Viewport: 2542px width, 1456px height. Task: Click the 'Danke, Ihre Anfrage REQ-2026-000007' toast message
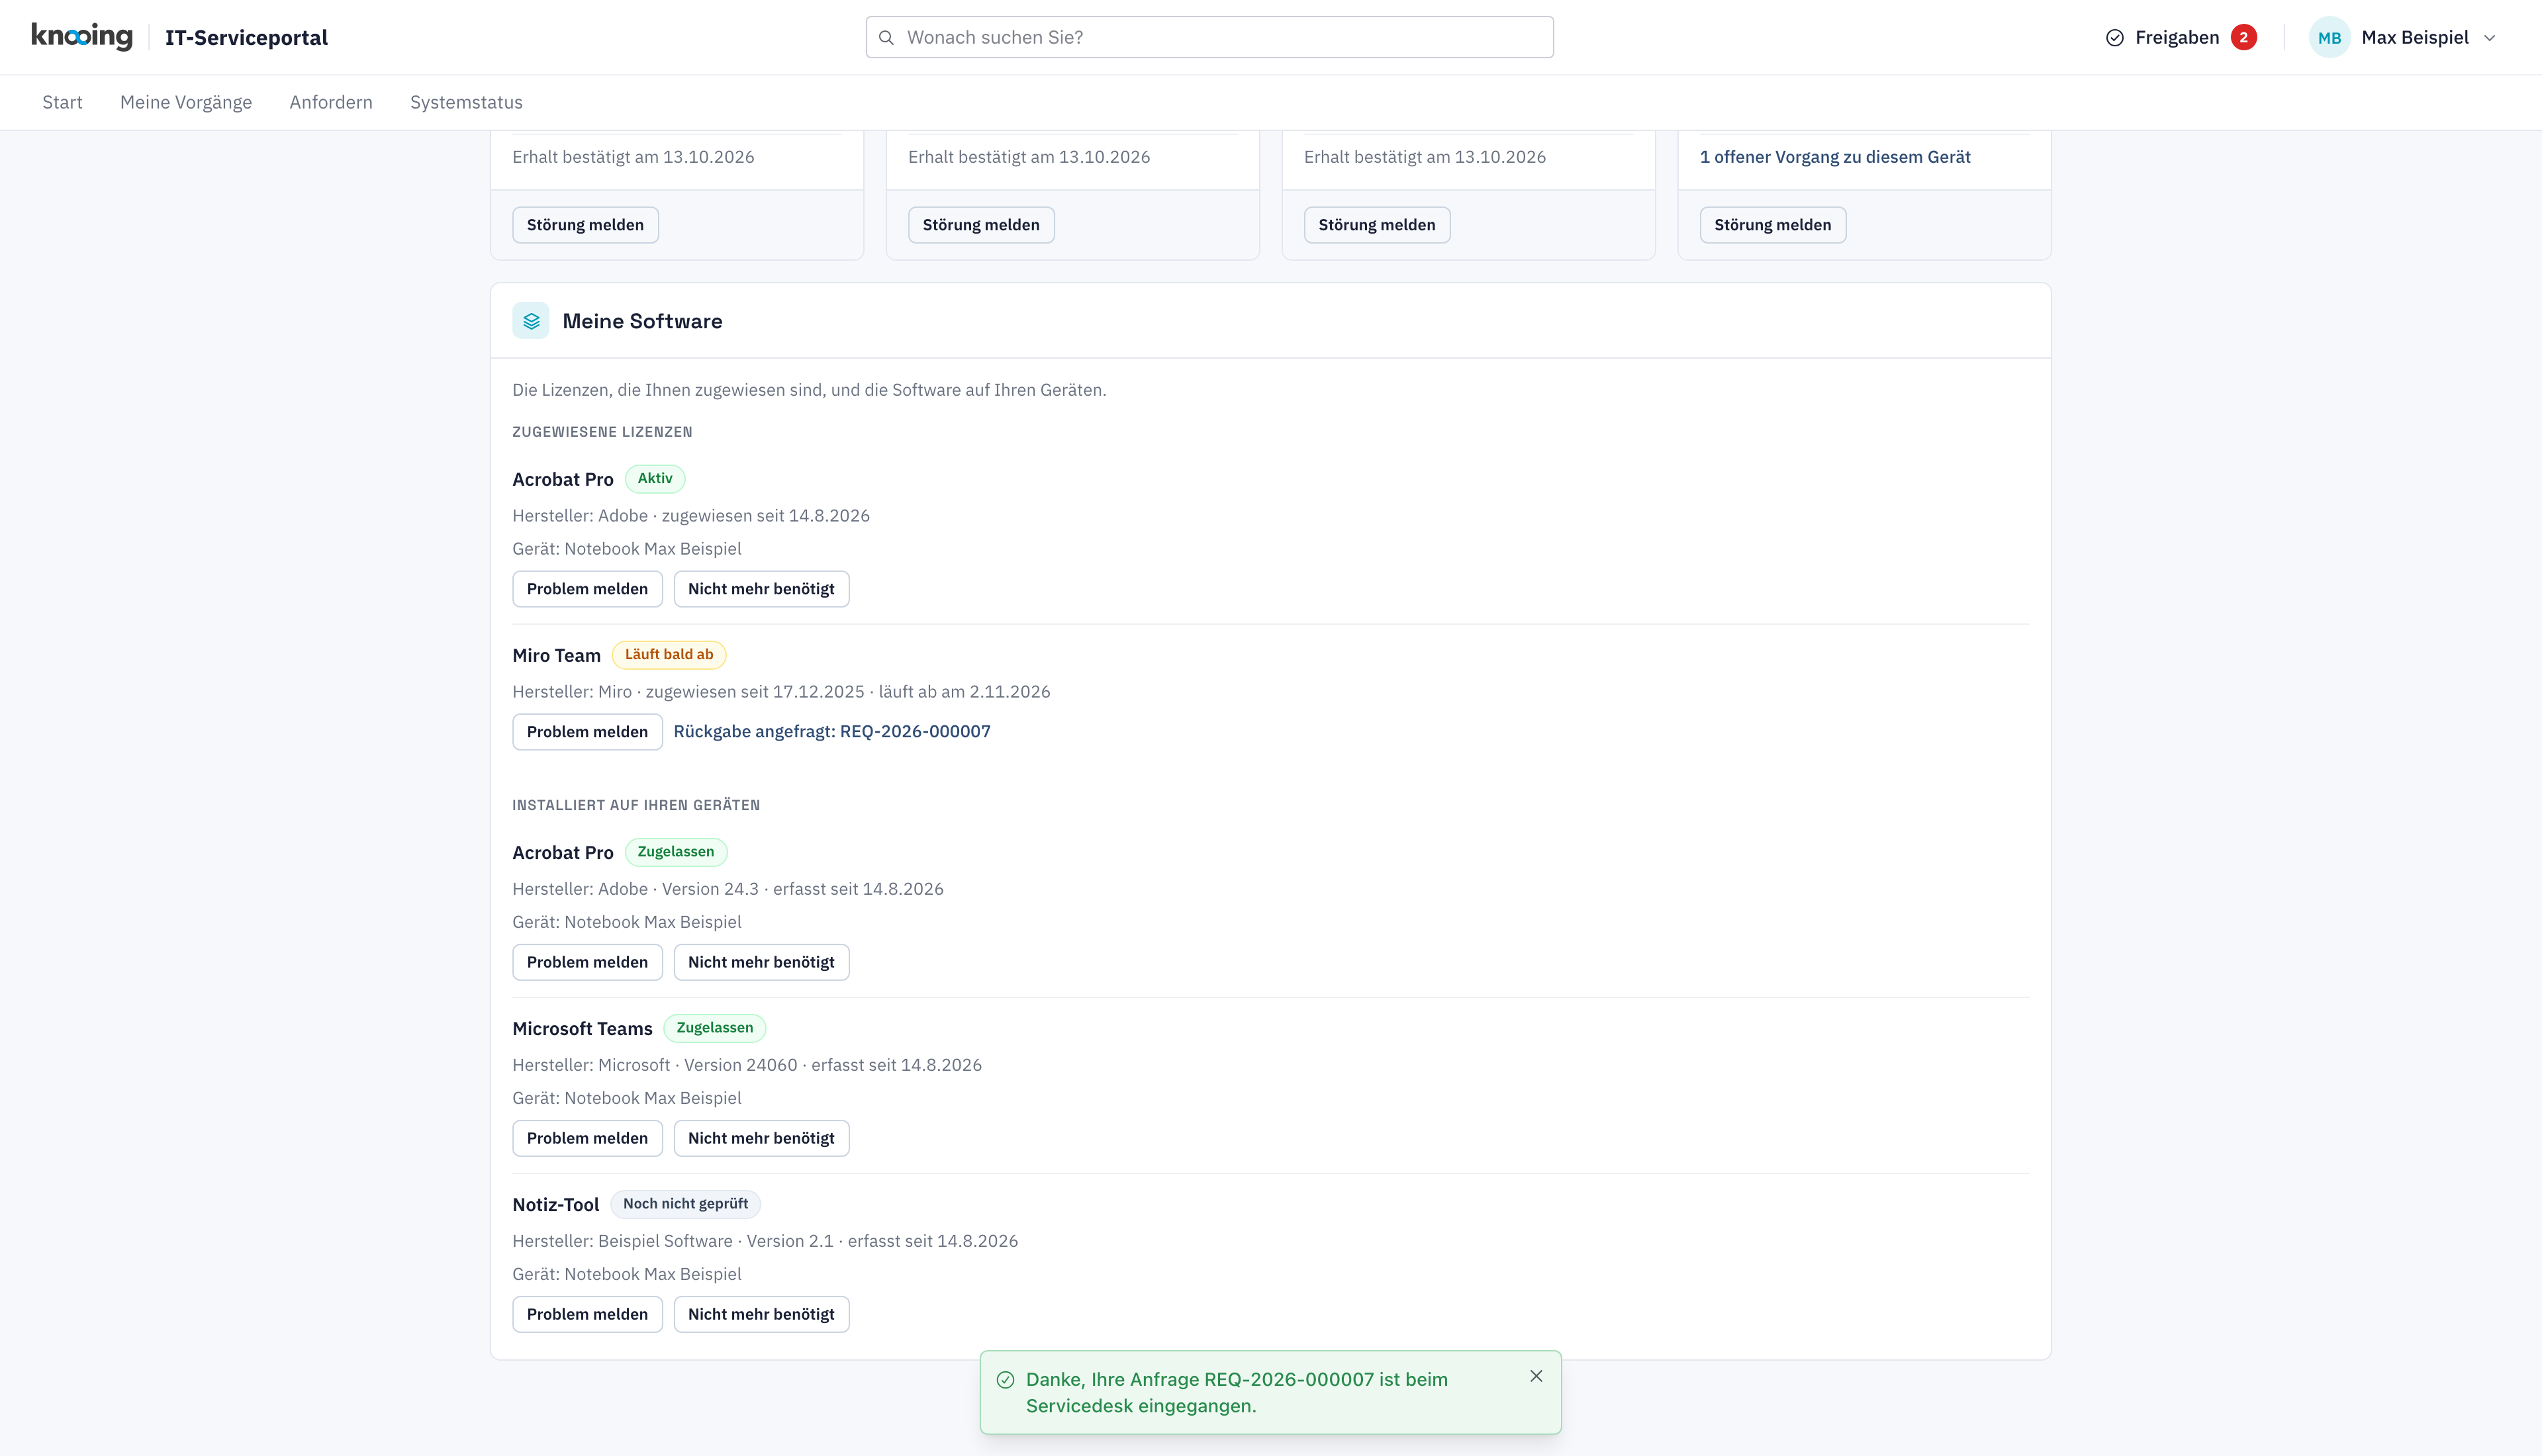(1237, 1392)
